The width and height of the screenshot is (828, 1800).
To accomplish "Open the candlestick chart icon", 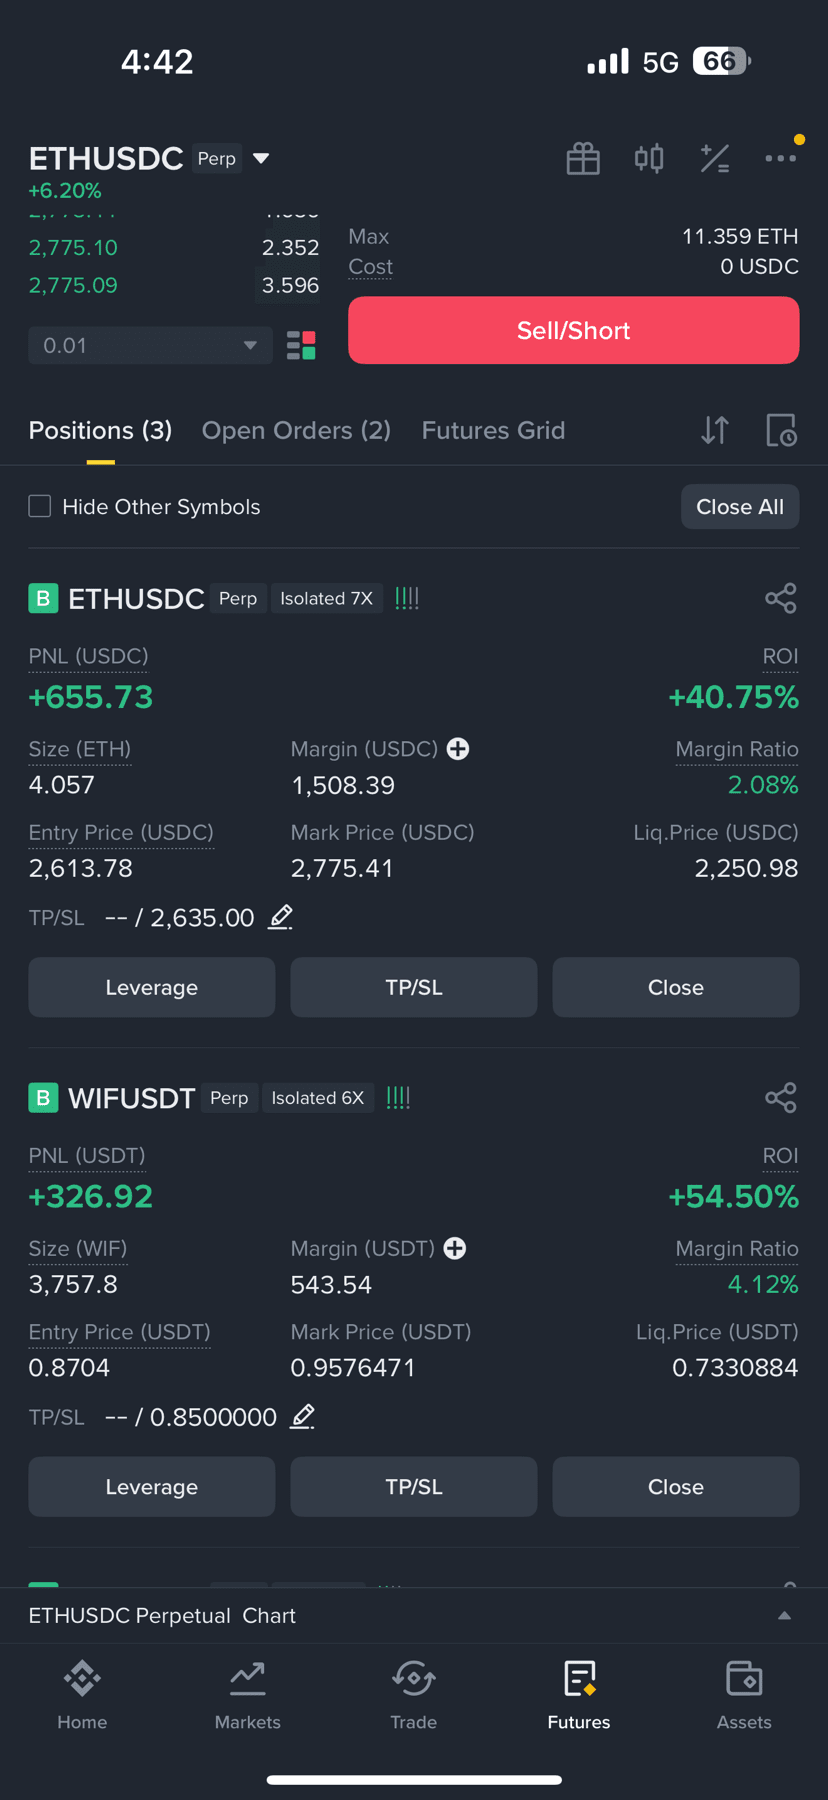I will tap(649, 158).
